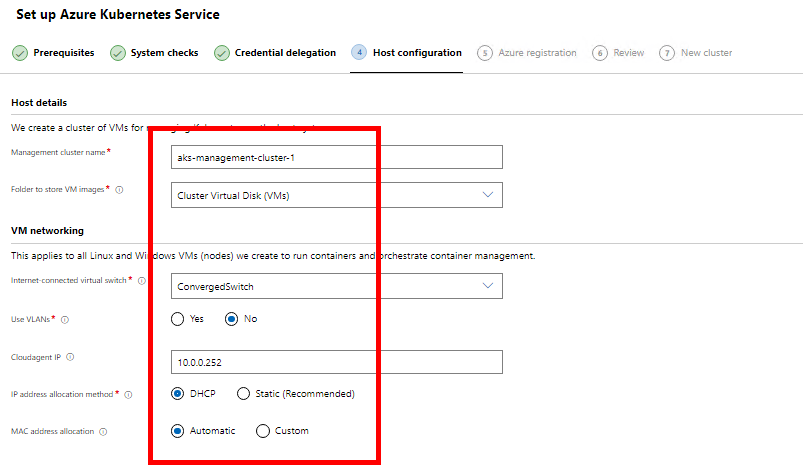
Task: Open the New cluster step tab
Action: point(696,53)
